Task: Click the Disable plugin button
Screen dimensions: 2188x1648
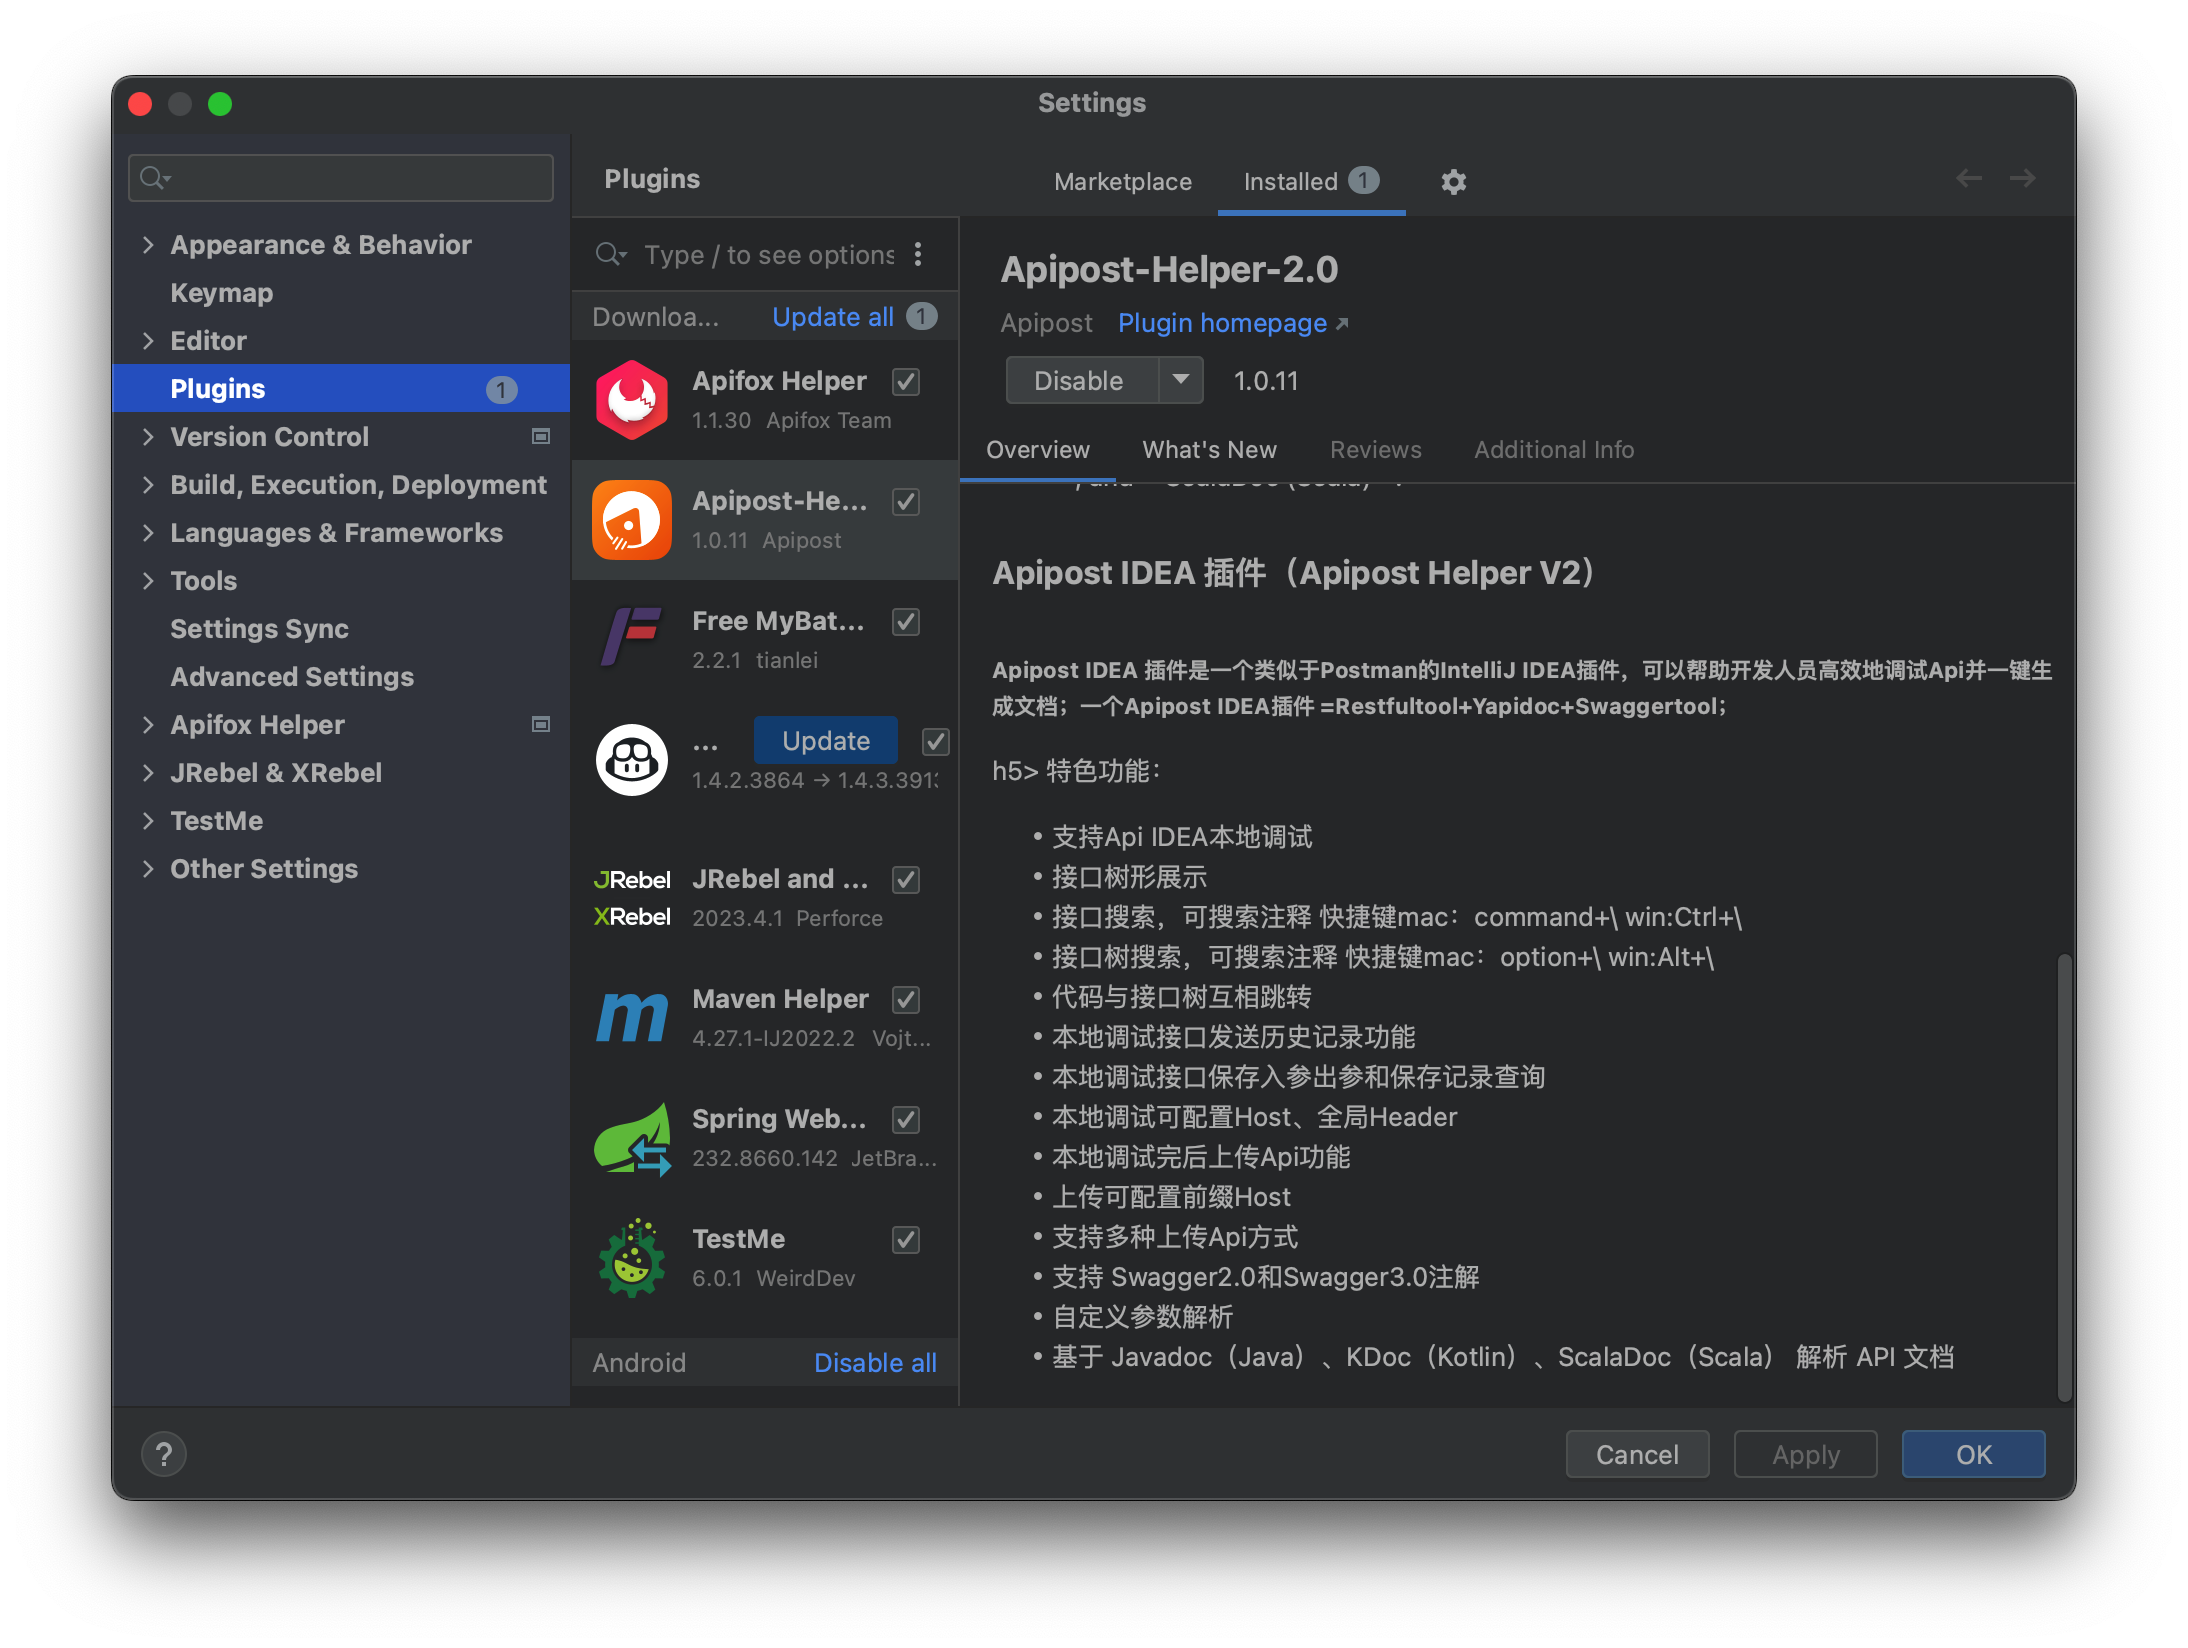Action: point(1082,380)
